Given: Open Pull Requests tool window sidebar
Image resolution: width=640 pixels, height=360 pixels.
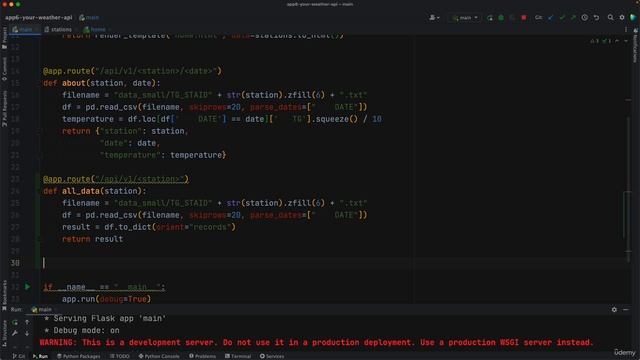Looking at the screenshot, I should 4,108.
